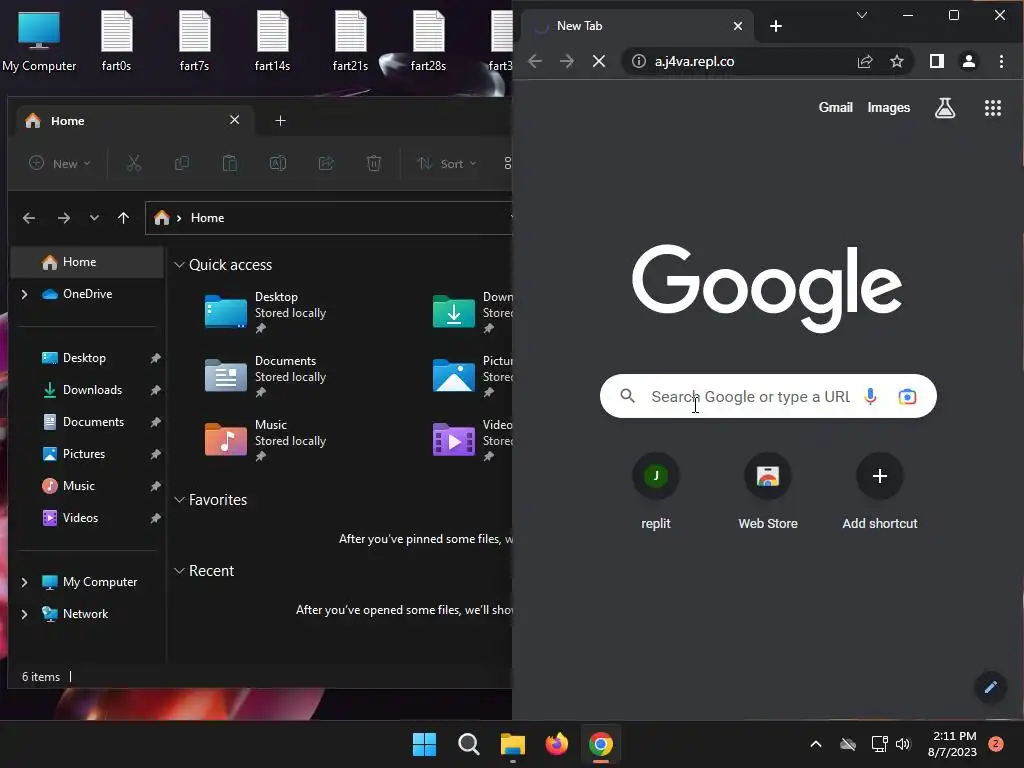Open the Windows Start menu
1024x768 pixels.
(x=424, y=744)
